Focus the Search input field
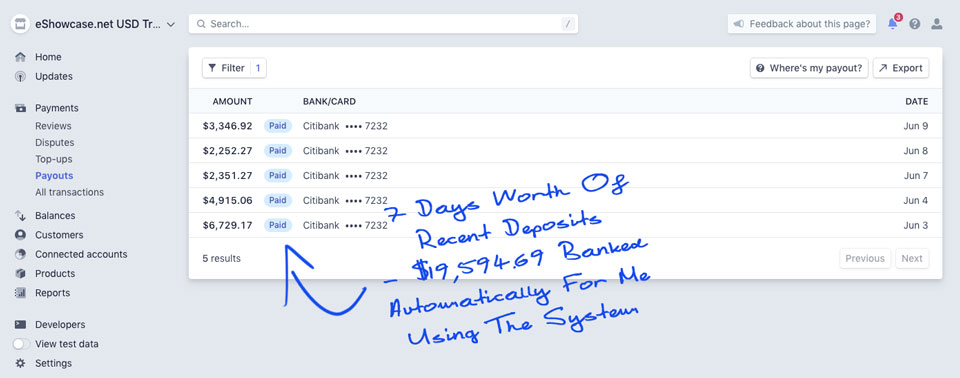This screenshot has height=378, width=960. (383, 24)
